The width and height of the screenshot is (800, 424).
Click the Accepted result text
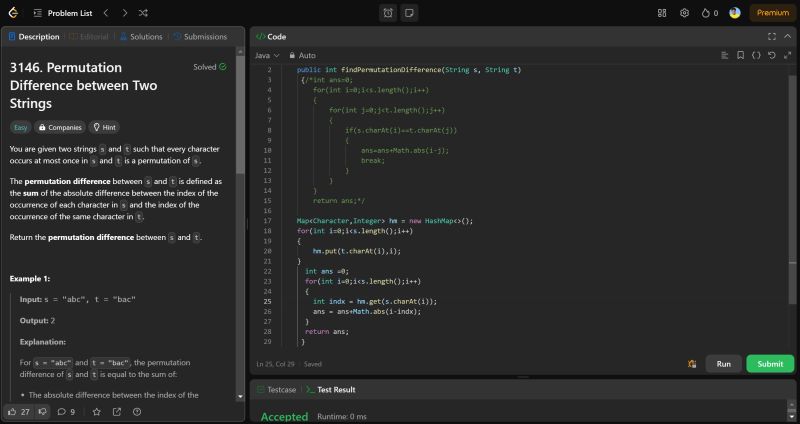pos(284,417)
